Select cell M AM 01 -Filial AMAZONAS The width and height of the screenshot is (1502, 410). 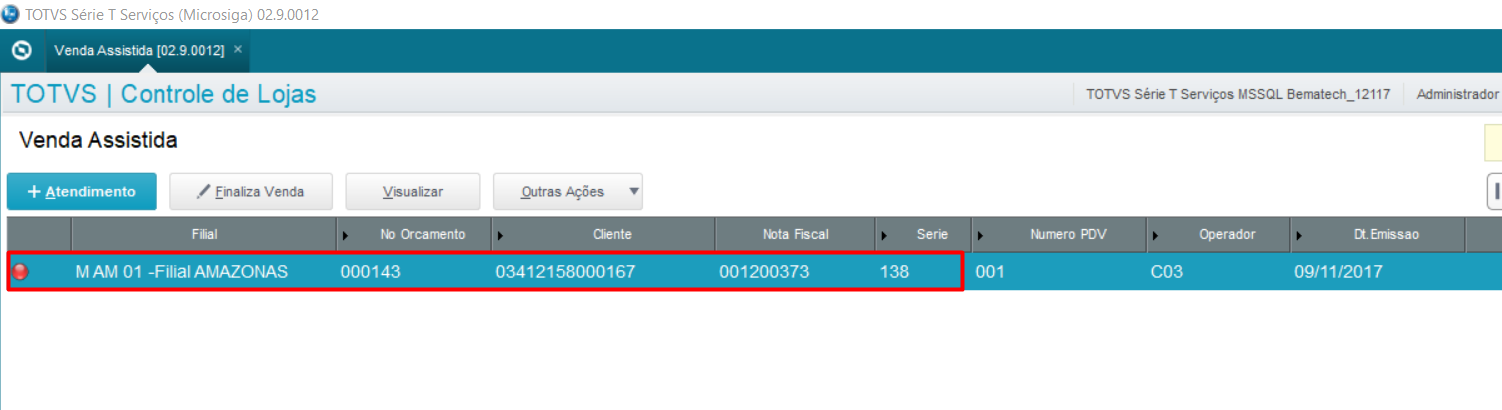click(x=204, y=271)
